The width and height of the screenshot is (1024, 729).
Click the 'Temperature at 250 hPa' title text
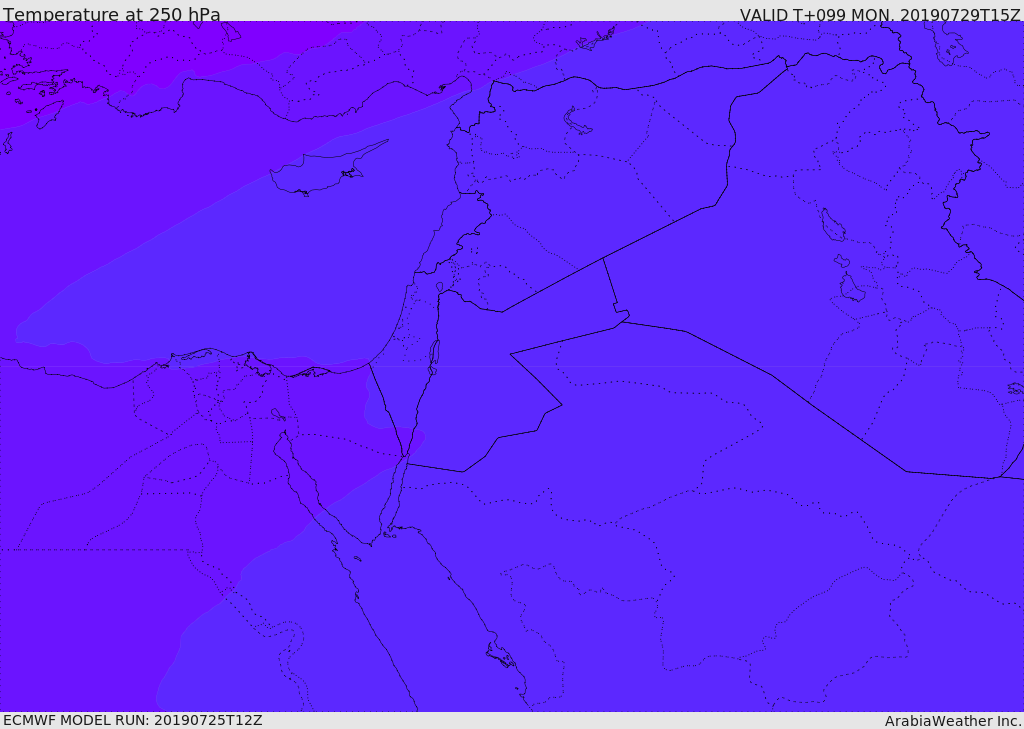(112, 14)
